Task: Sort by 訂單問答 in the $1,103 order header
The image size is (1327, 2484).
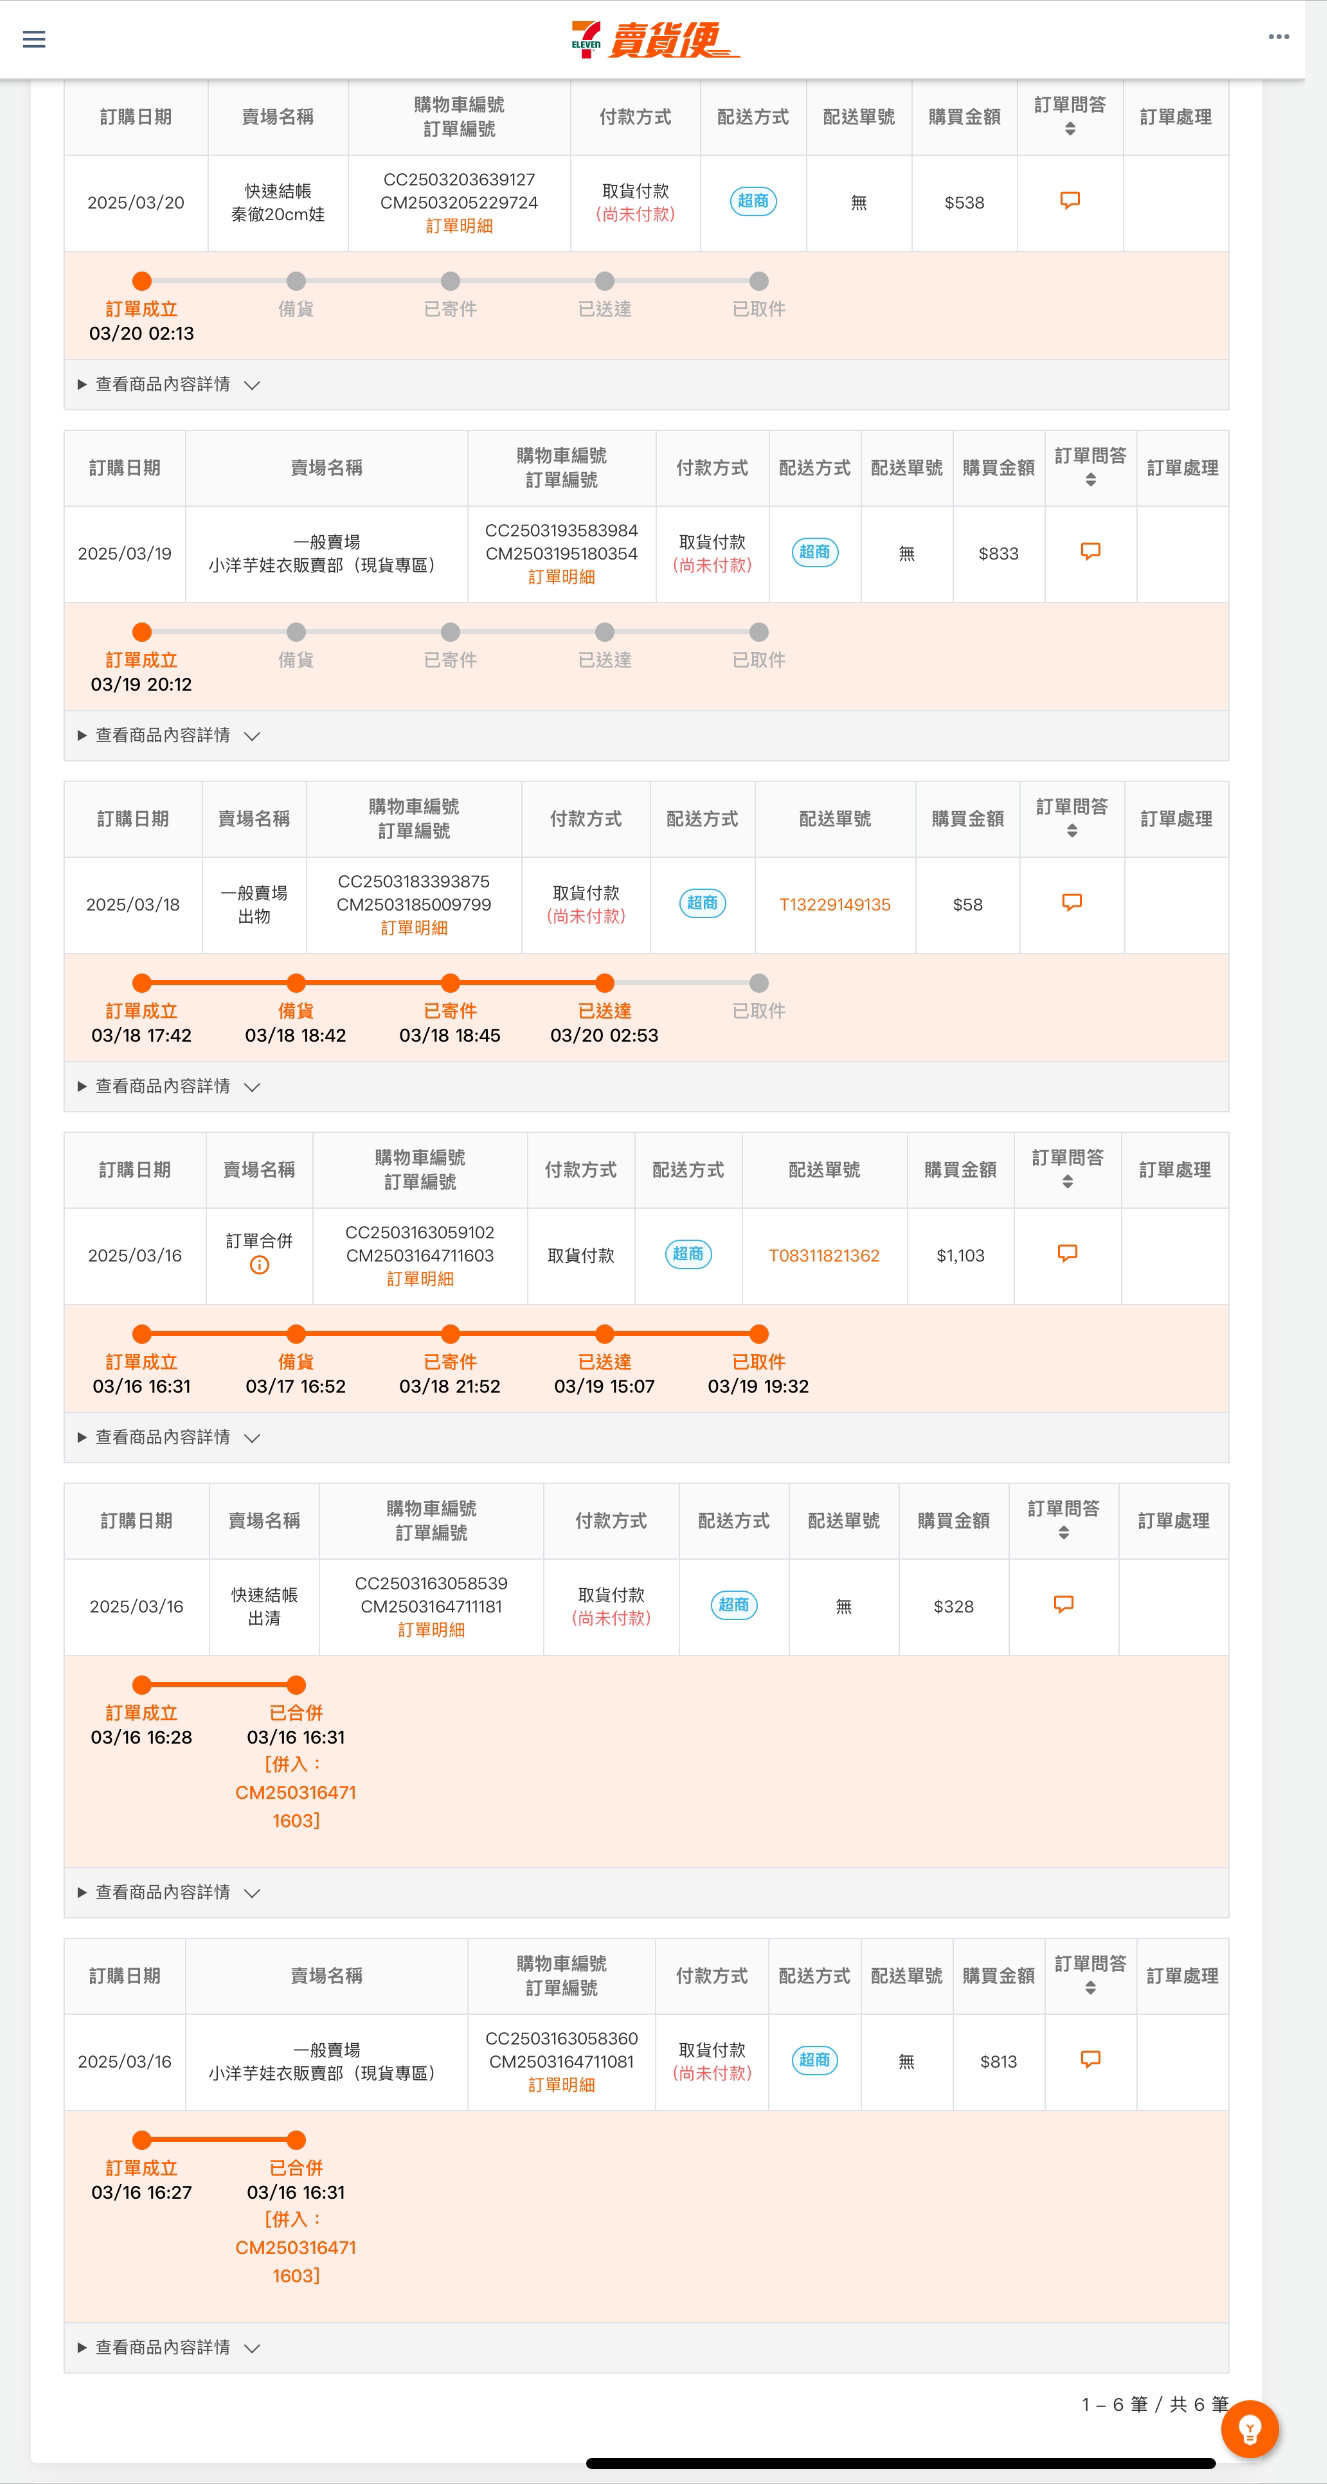Action: (x=1068, y=1182)
